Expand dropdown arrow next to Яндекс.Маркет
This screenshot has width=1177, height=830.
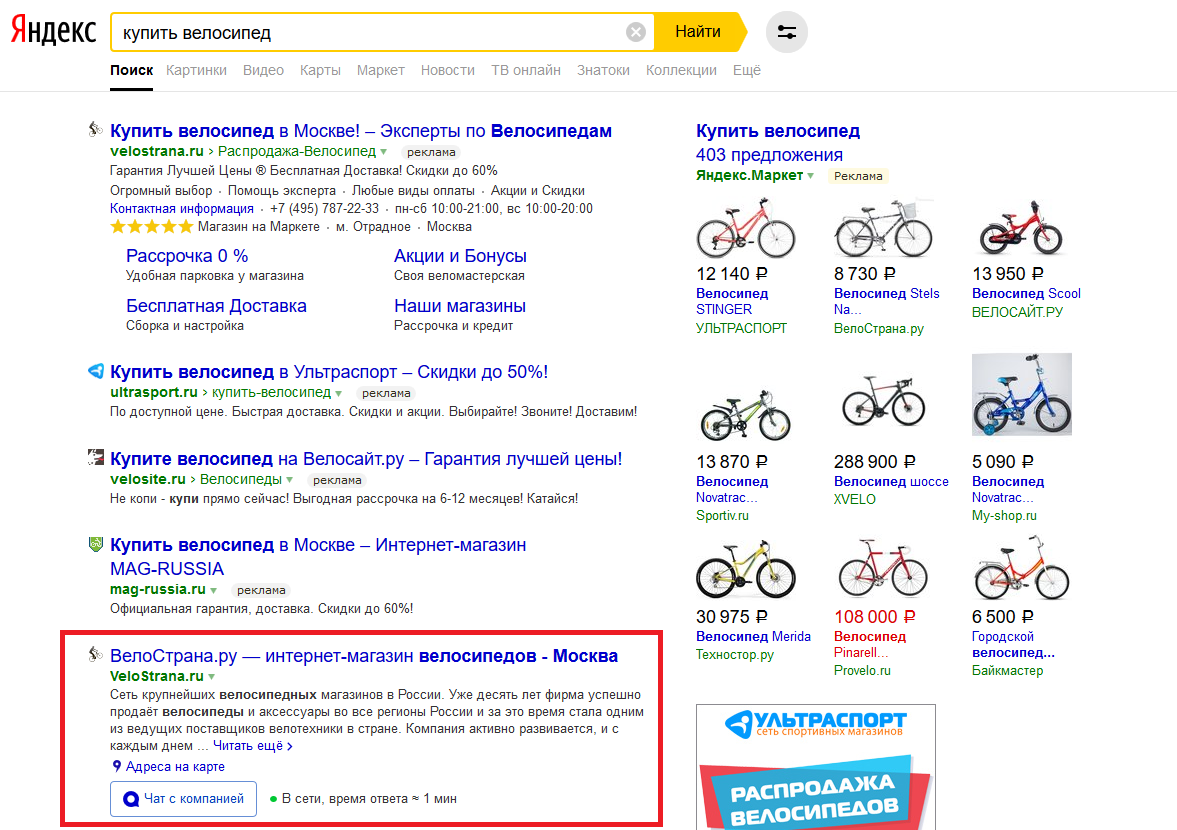click(811, 176)
